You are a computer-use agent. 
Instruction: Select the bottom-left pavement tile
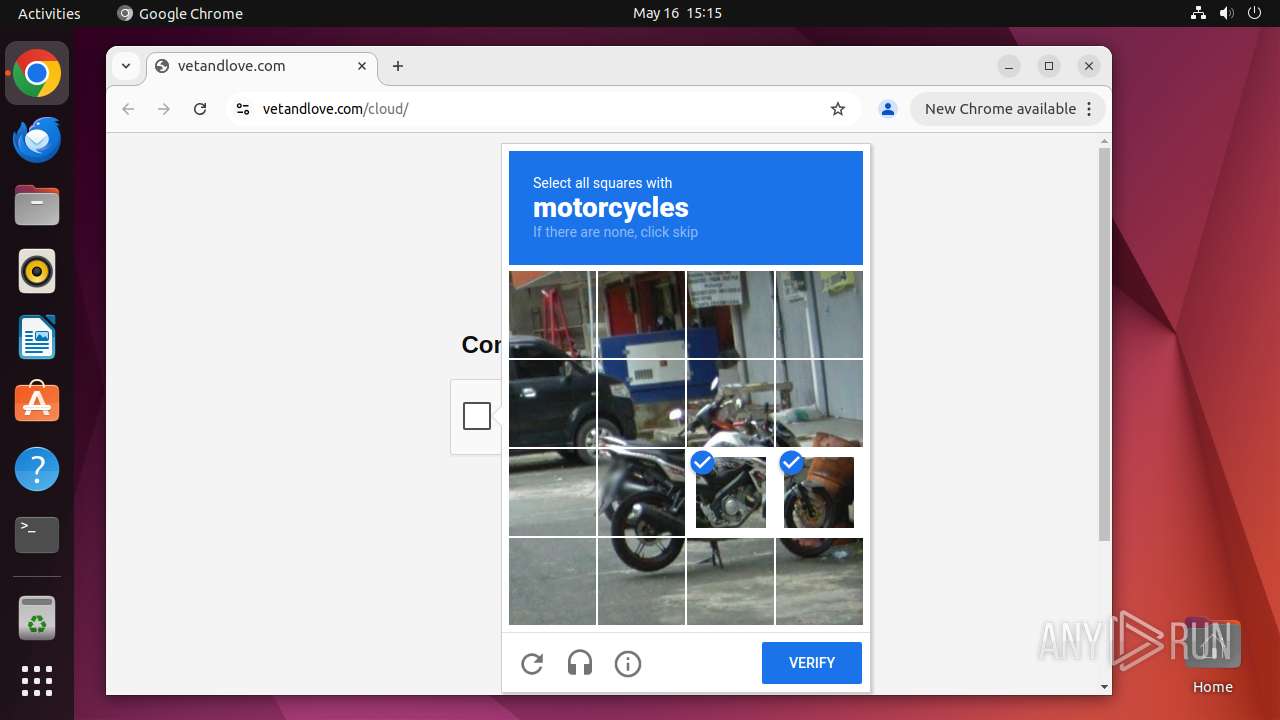click(553, 581)
